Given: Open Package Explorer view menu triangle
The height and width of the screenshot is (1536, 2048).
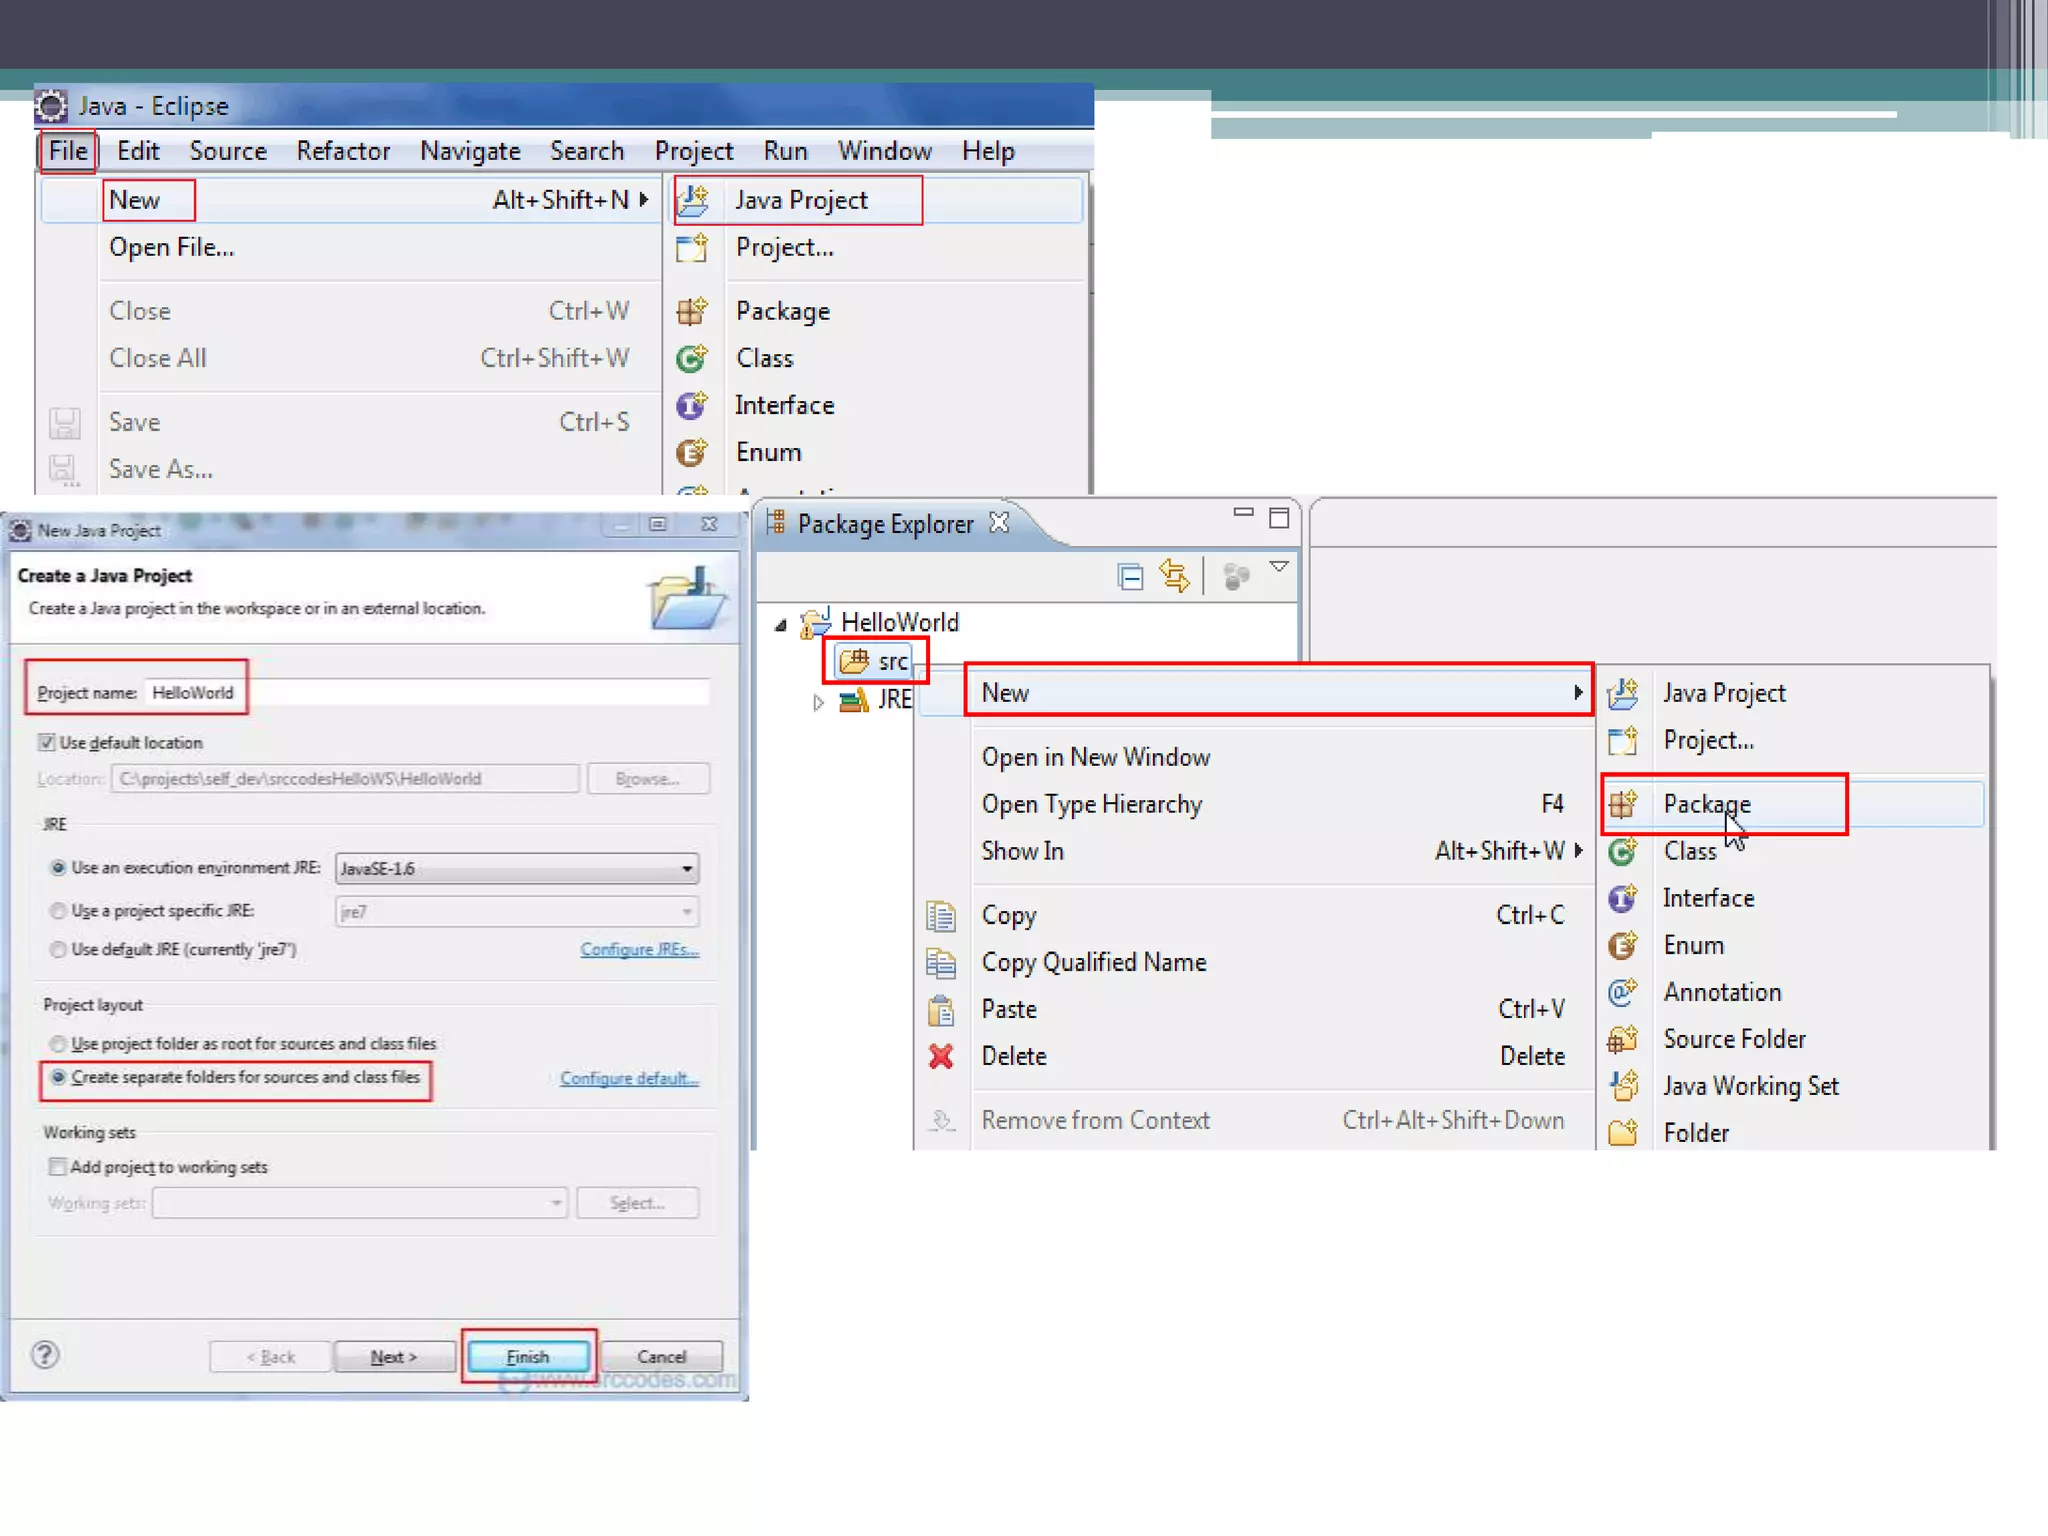Looking at the screenshot, I should 1278,567.
